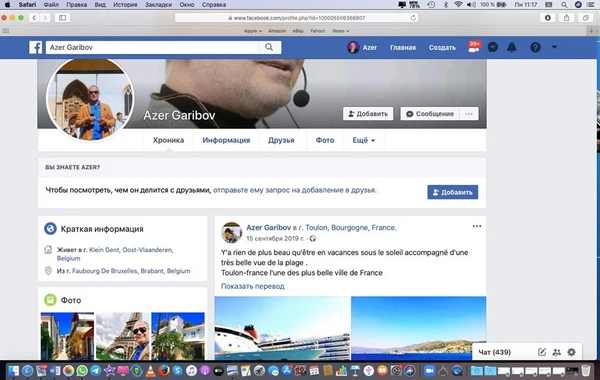Open the История menu
The width and height of the screenshot is (600, 380).
125,5
